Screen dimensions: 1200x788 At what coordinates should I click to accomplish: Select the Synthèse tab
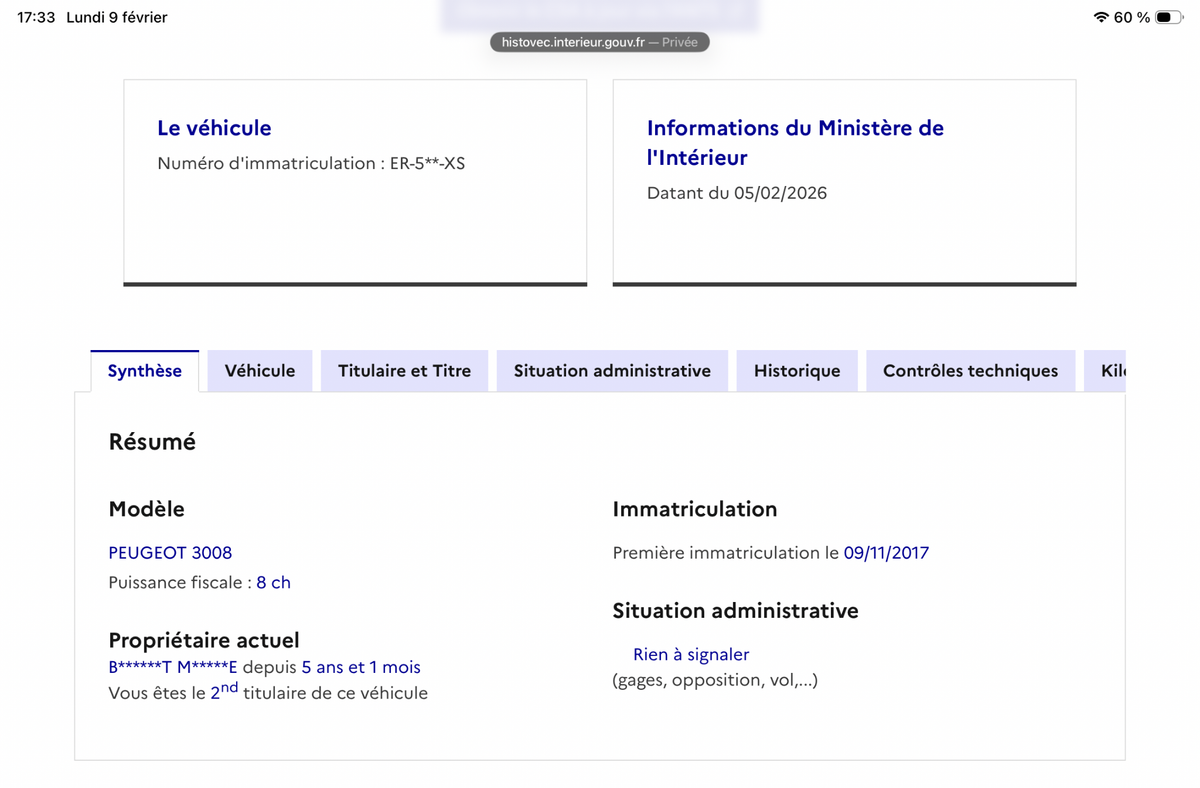pos(145,371)
